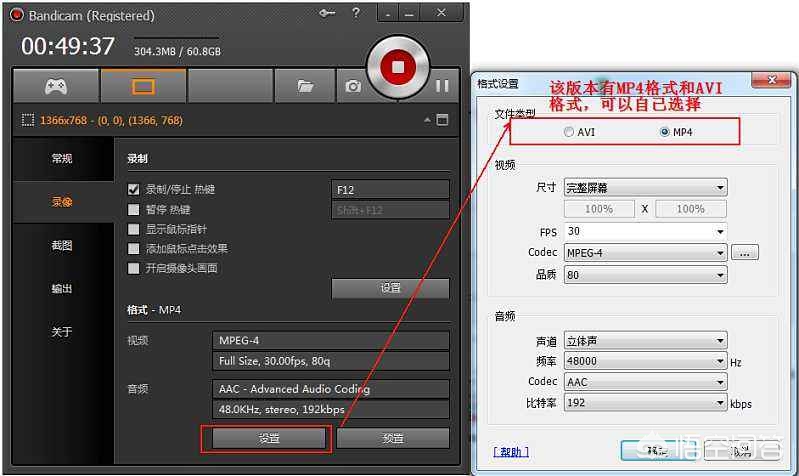Open the 尺寸 完整屏幕 dropdown
Screen dimensions: 799x476
pyautogui.click(x=646, y=188)
